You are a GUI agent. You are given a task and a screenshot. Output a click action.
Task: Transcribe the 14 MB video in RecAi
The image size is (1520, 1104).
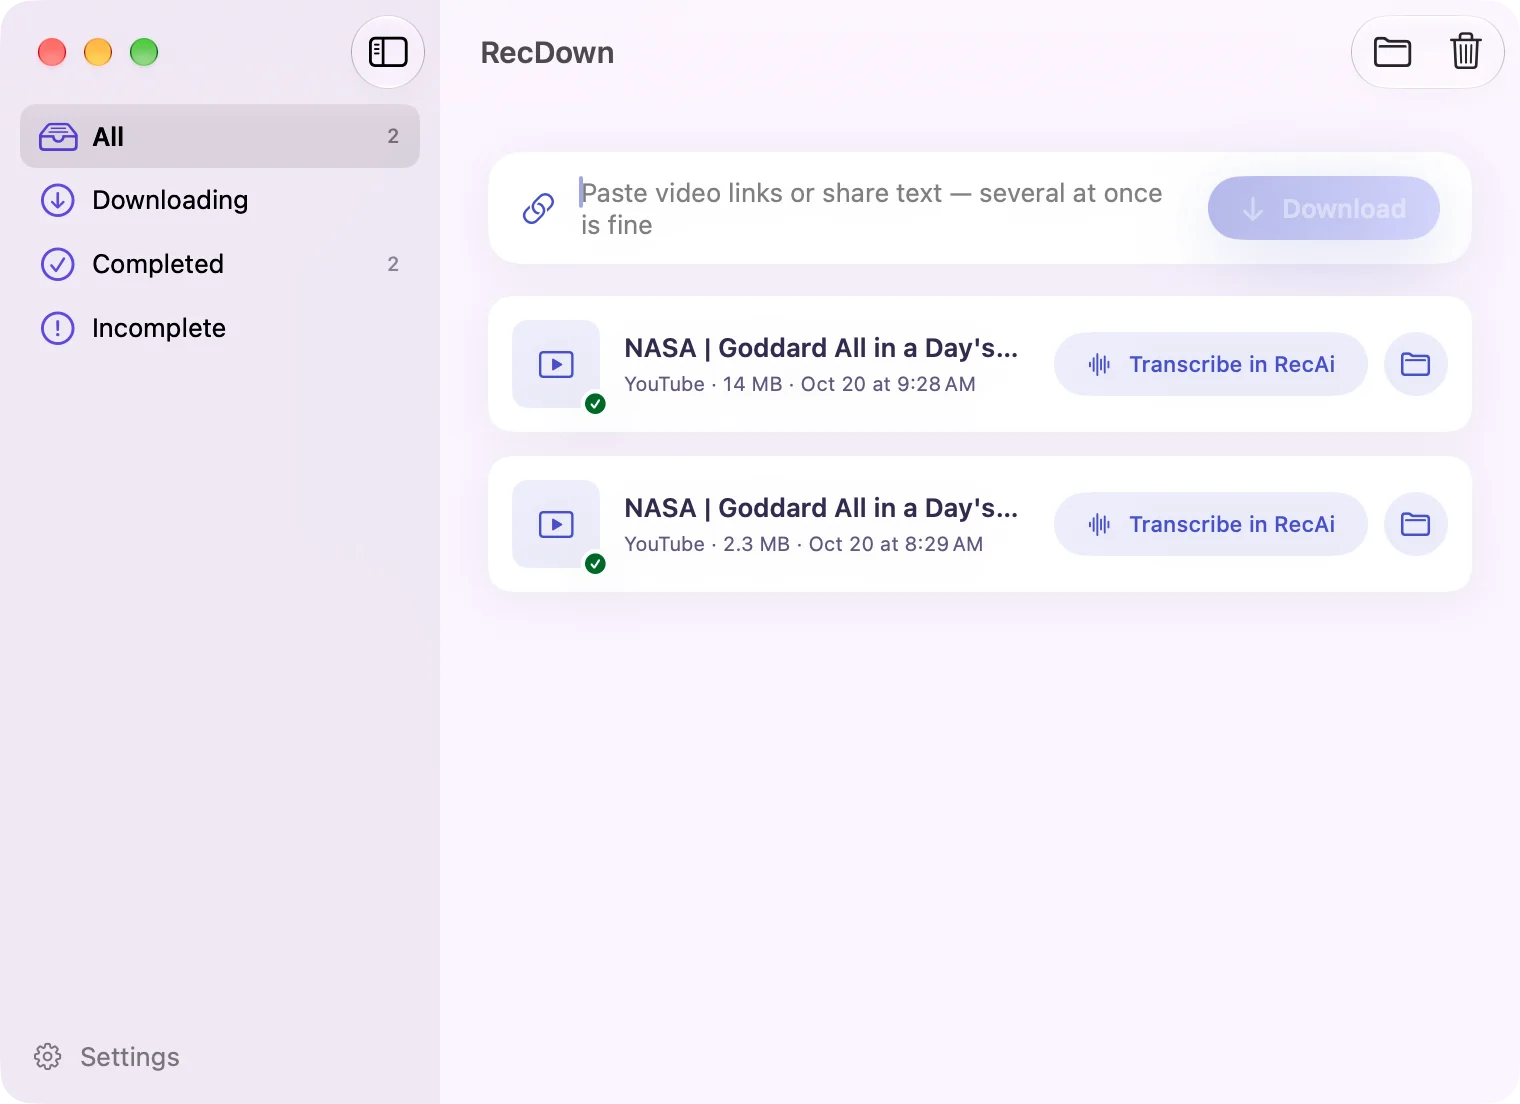1210,364
